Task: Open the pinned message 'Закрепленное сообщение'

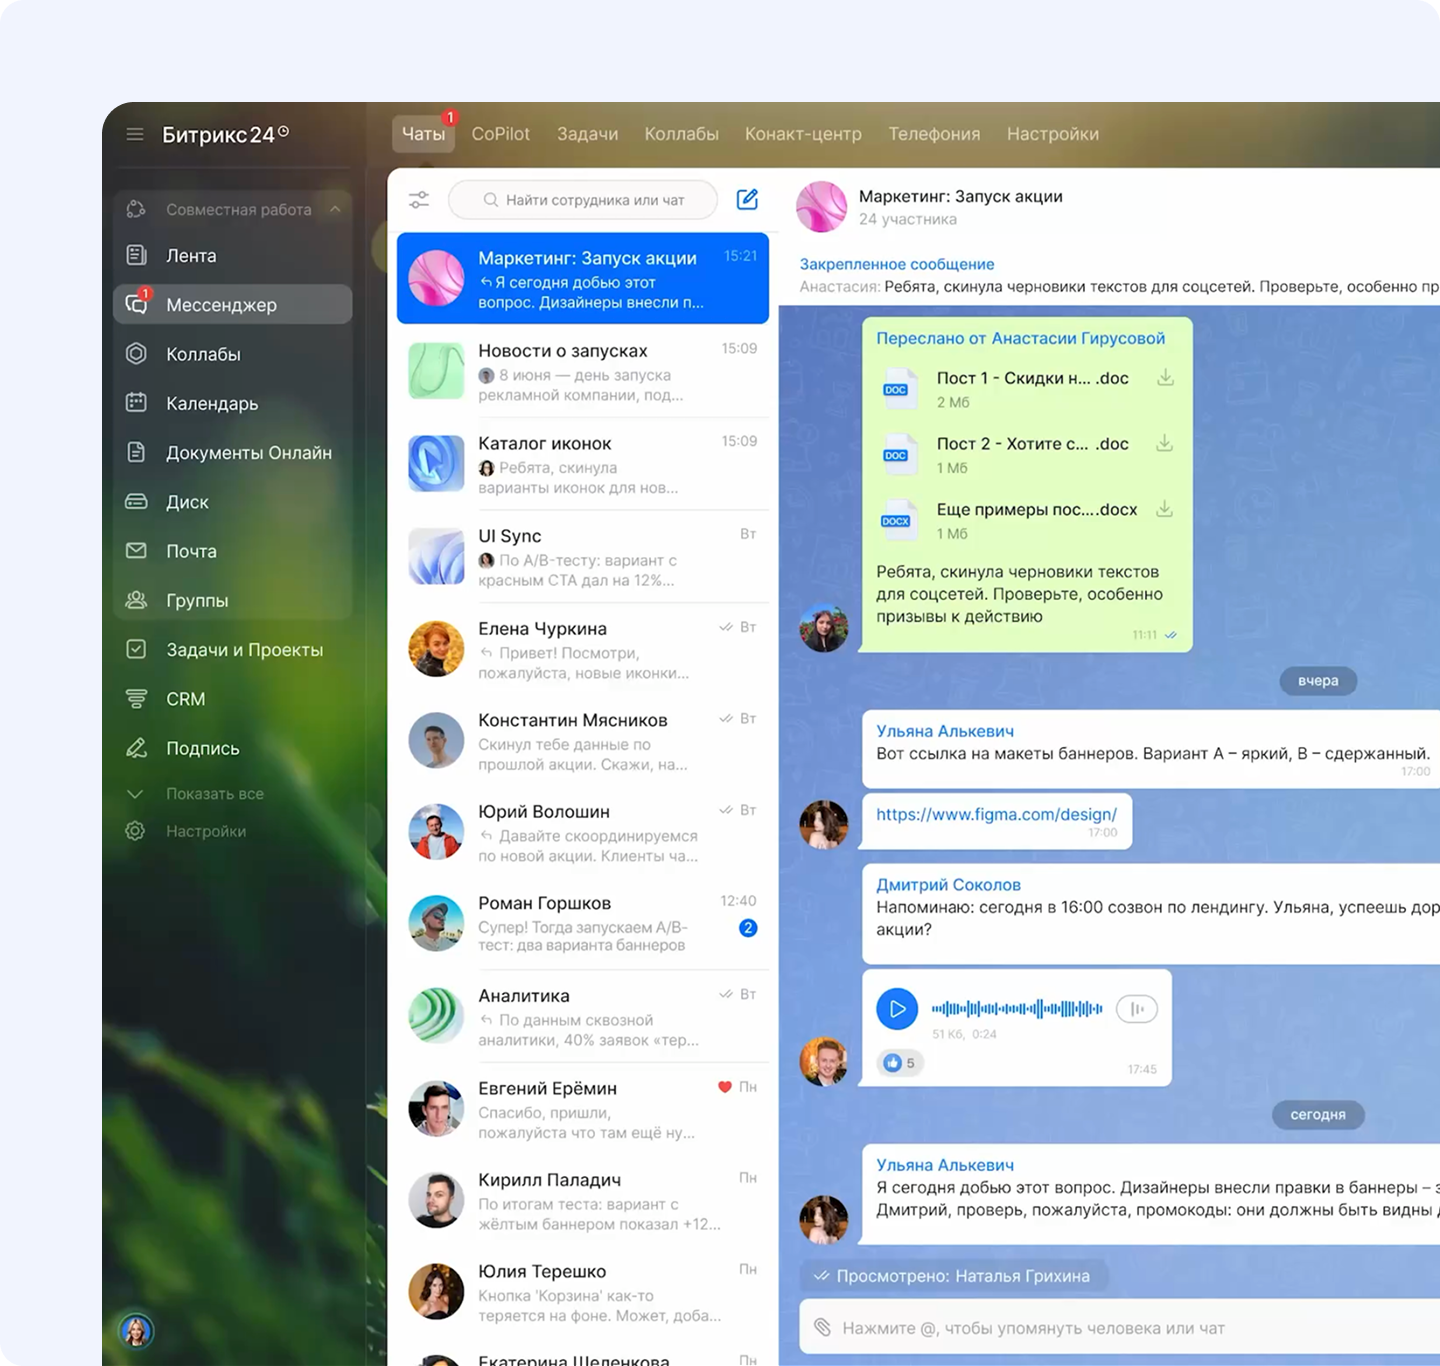Action: pos(896,264)
